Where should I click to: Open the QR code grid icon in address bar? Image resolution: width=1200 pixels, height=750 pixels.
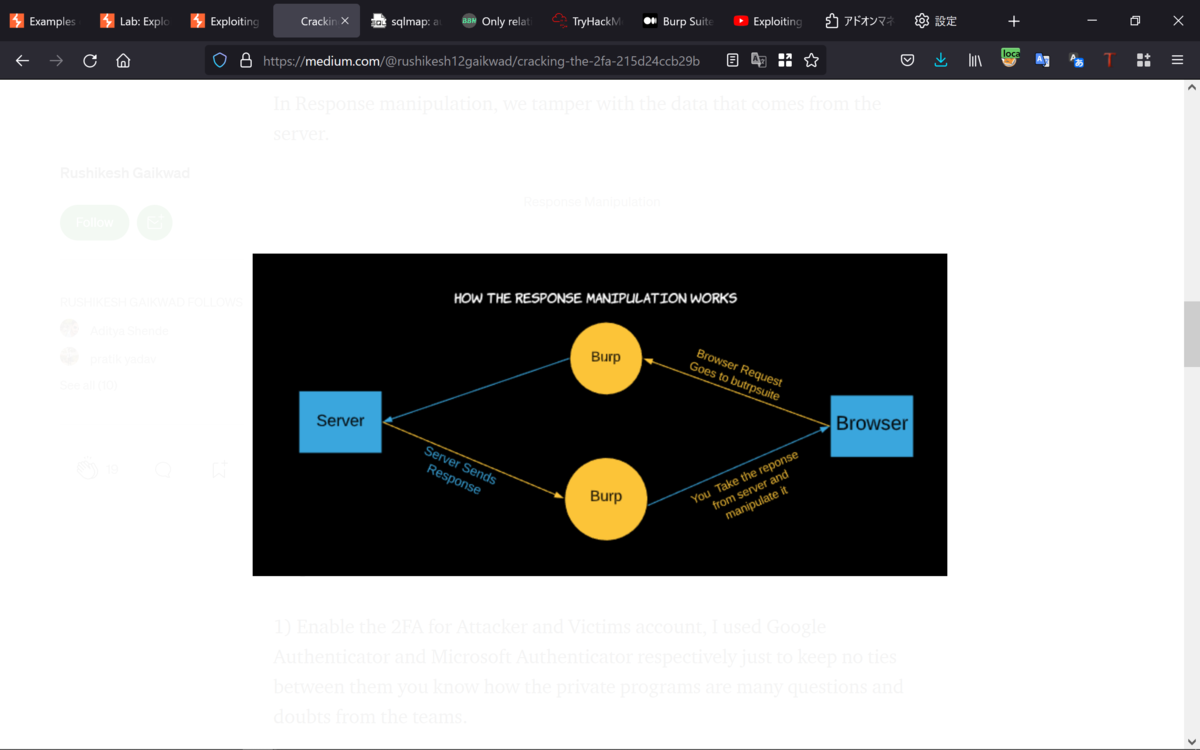tap(785, 60)
